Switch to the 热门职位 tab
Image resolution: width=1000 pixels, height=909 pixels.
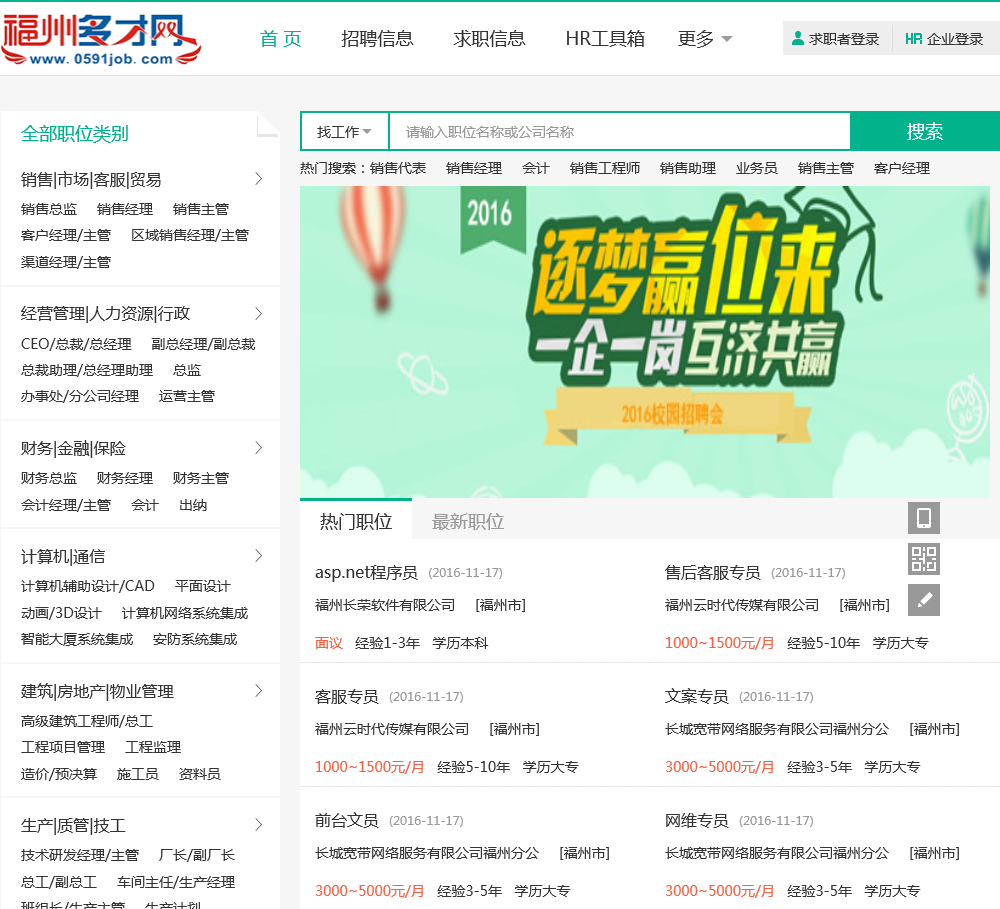(x=356, y=521)
